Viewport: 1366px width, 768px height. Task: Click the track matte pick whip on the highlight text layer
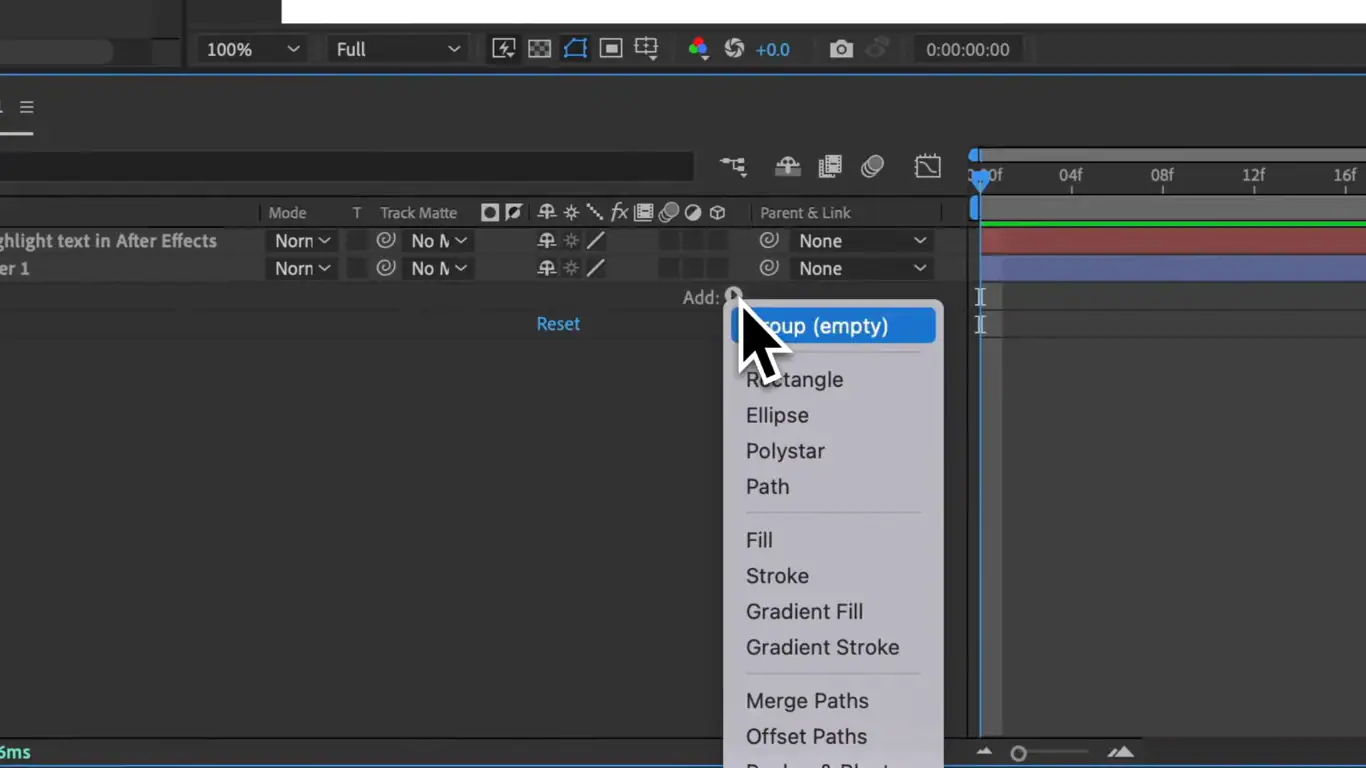(386, 240)
